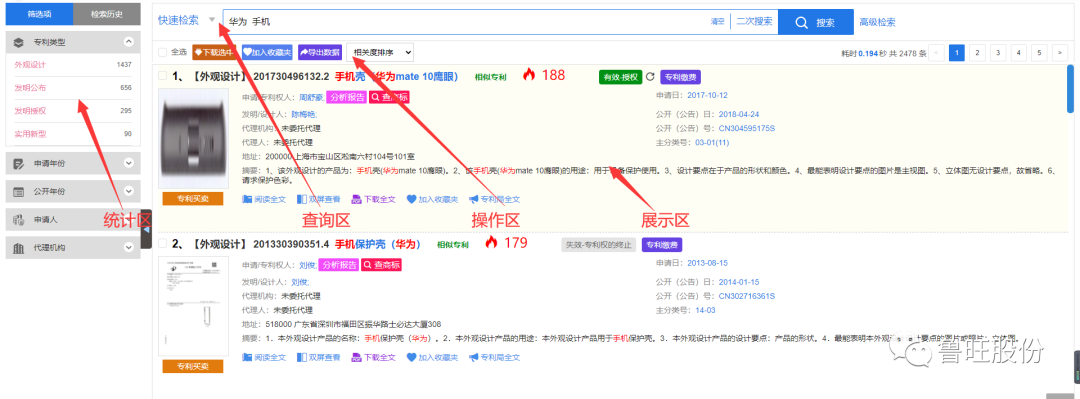Expand the 申请年份 filter section

pos(128,163)
